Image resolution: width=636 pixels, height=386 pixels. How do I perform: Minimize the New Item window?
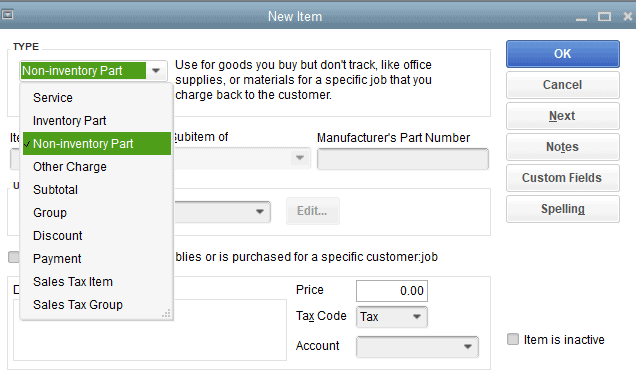[581, 18]
